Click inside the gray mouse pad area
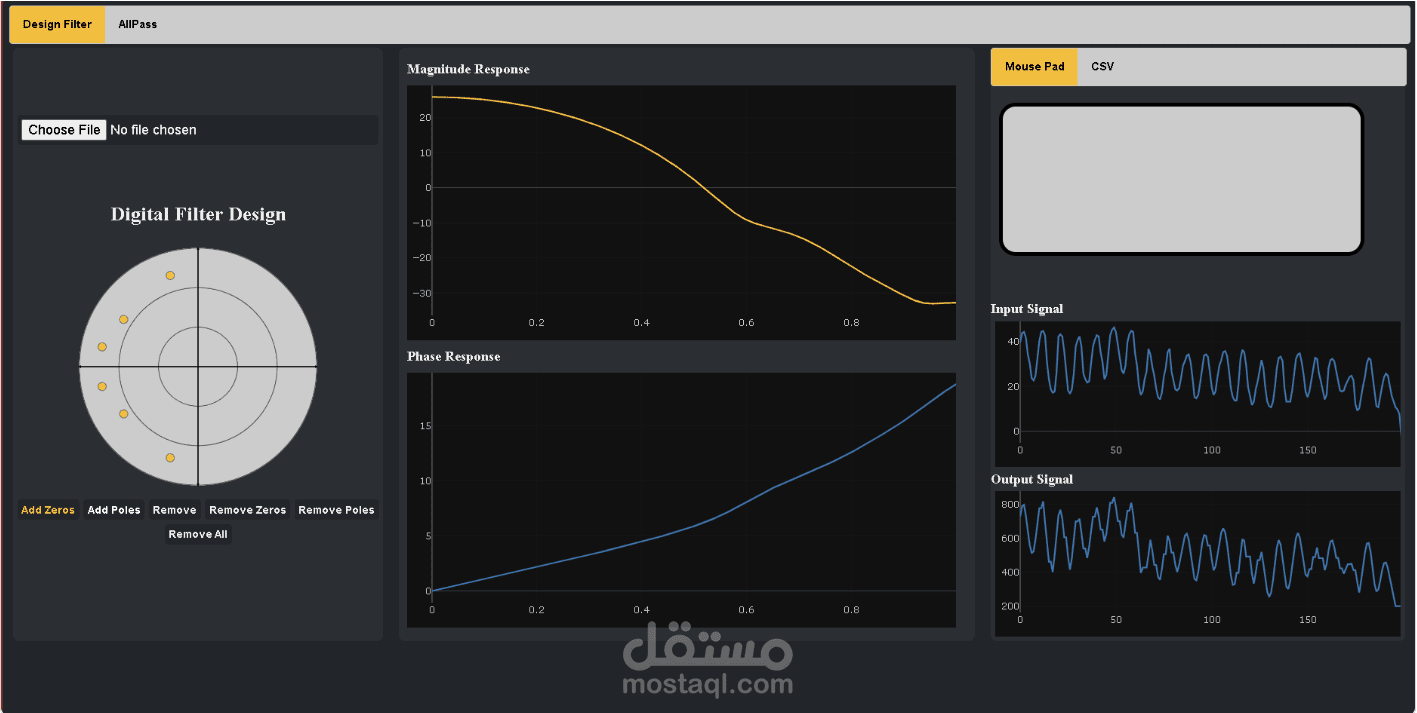 coord(1182,180)
